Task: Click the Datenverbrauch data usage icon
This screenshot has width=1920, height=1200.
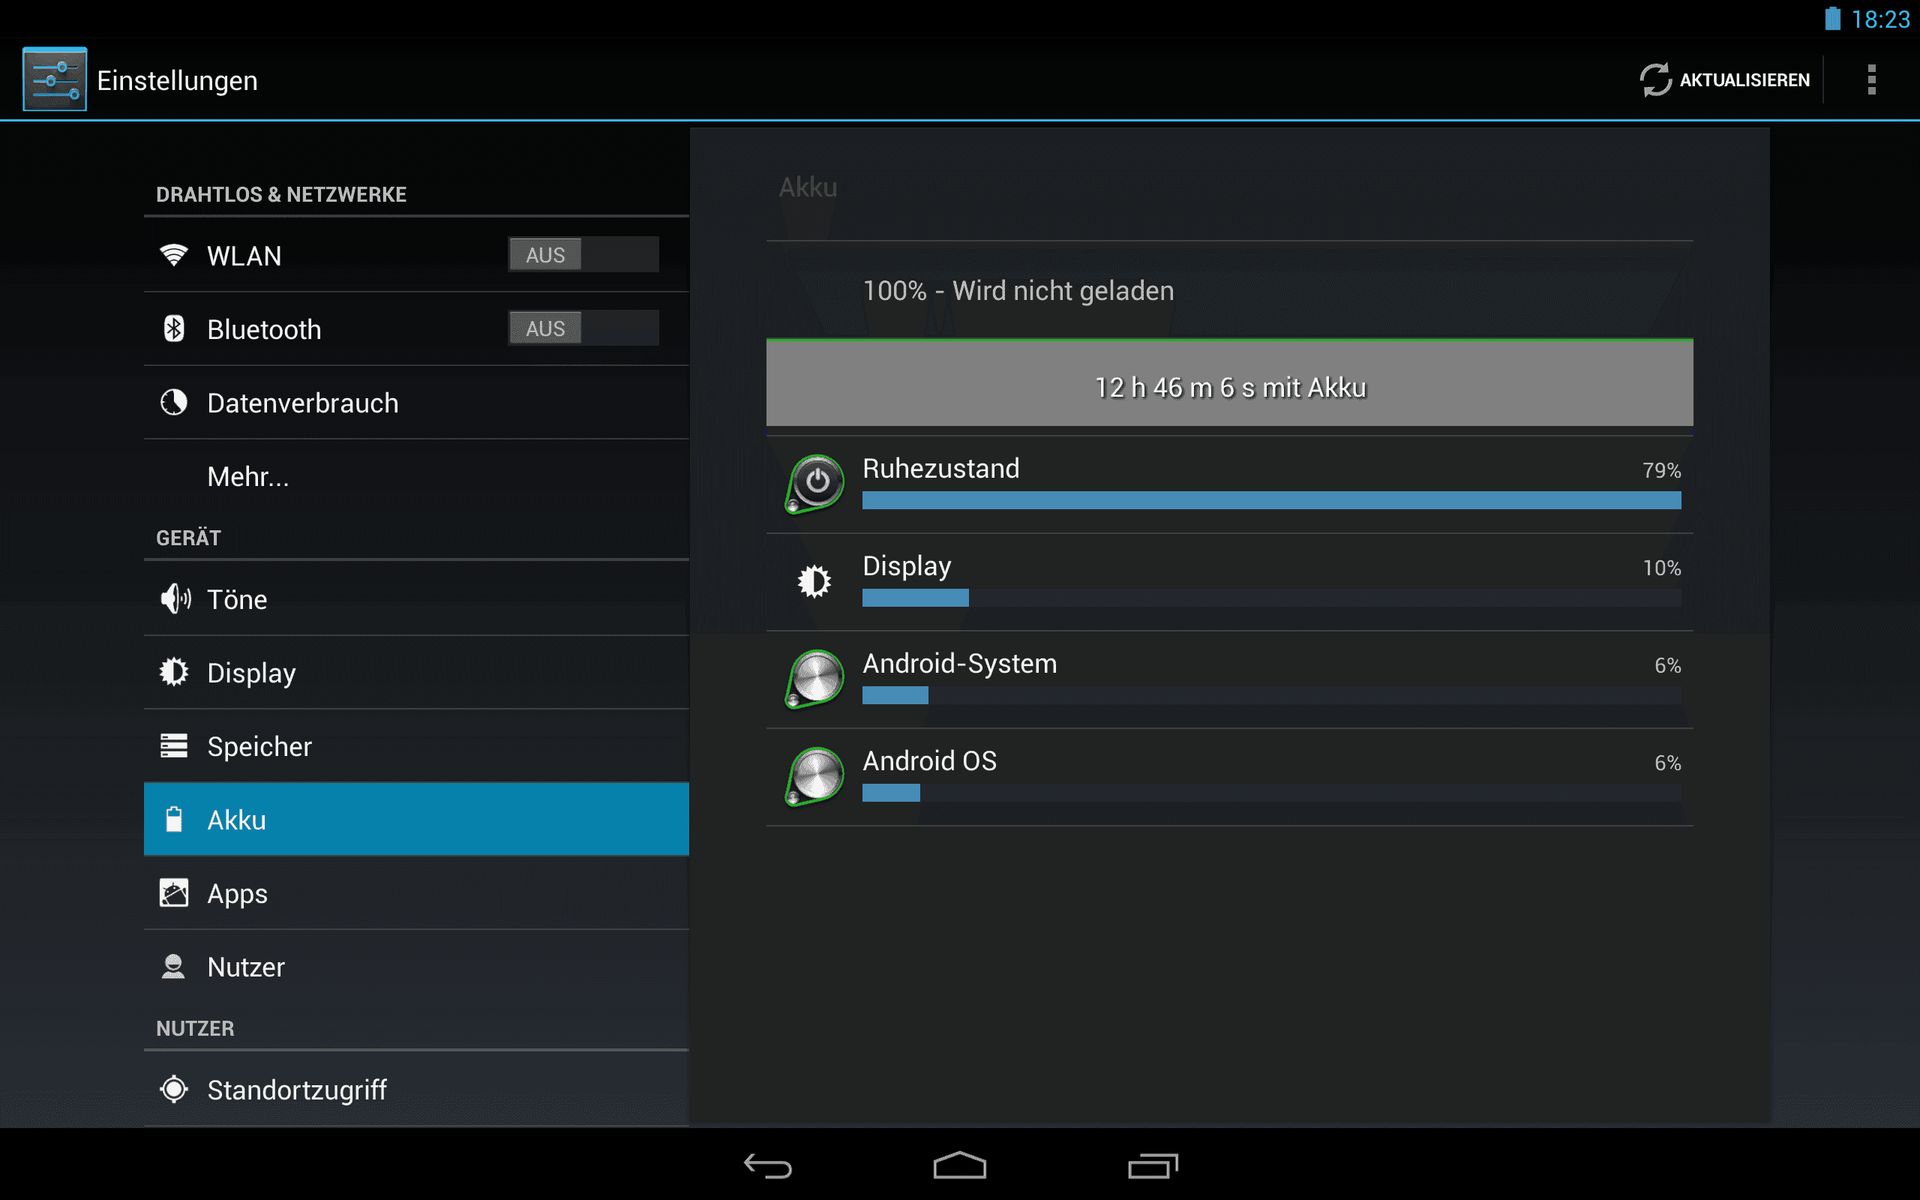Action: point(174,402)
